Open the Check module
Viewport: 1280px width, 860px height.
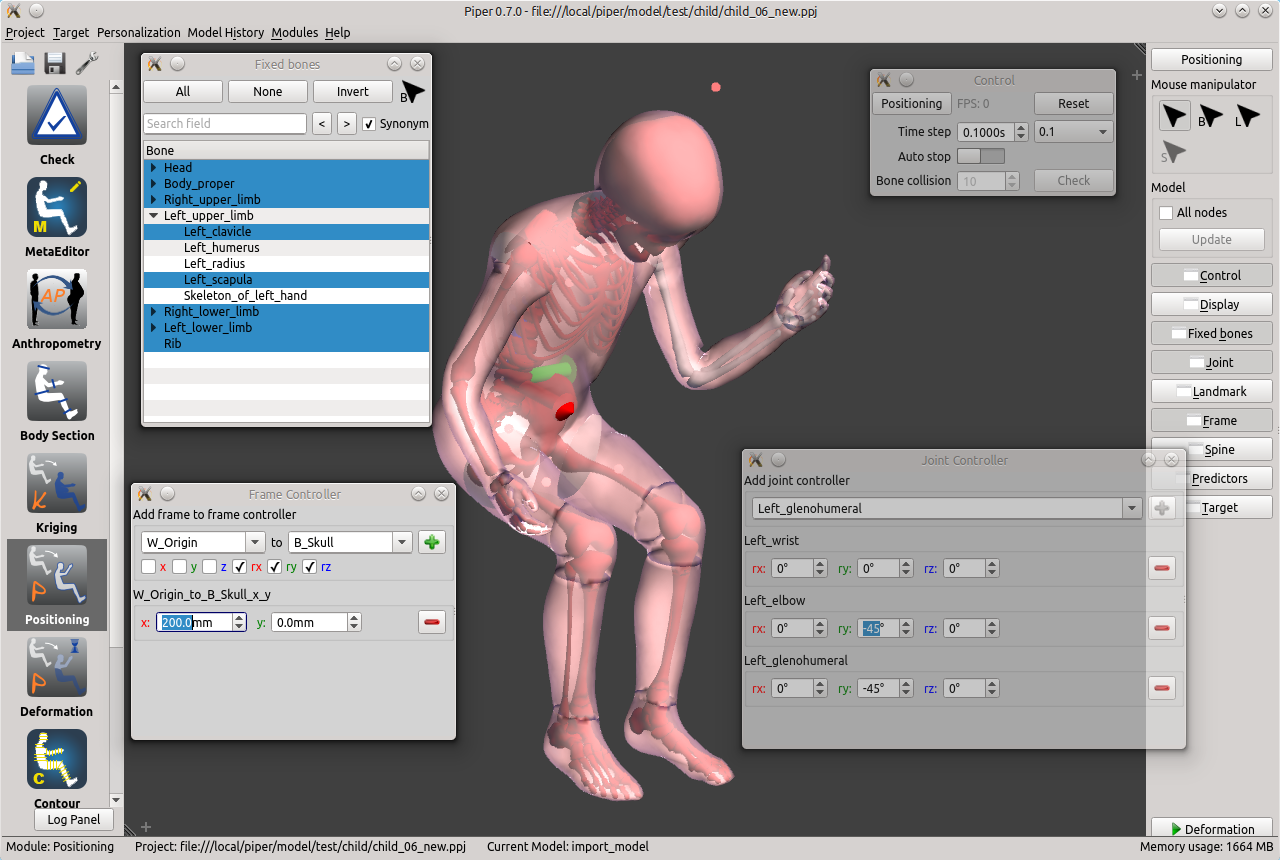click(57, 115)
